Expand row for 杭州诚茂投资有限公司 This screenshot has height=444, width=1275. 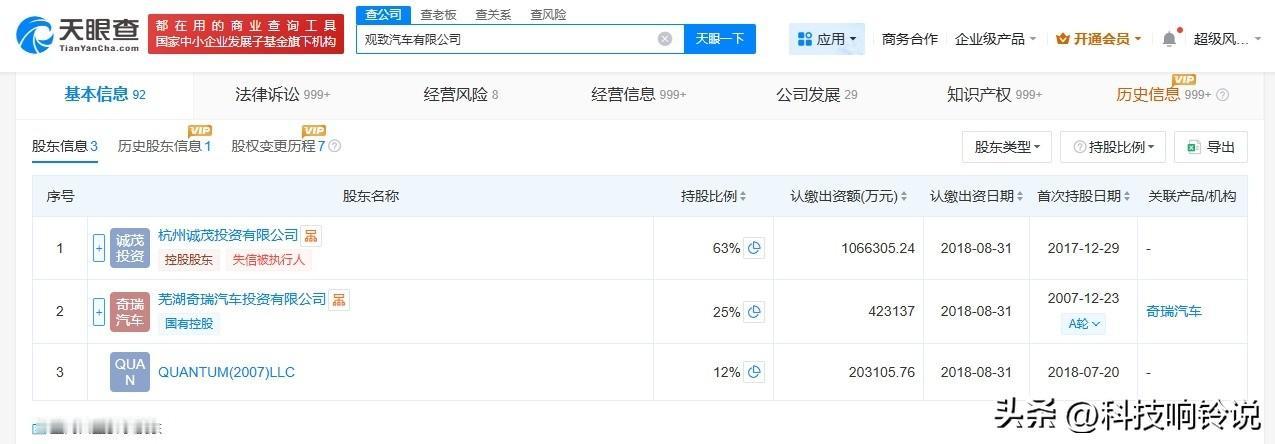click(99, 248)
